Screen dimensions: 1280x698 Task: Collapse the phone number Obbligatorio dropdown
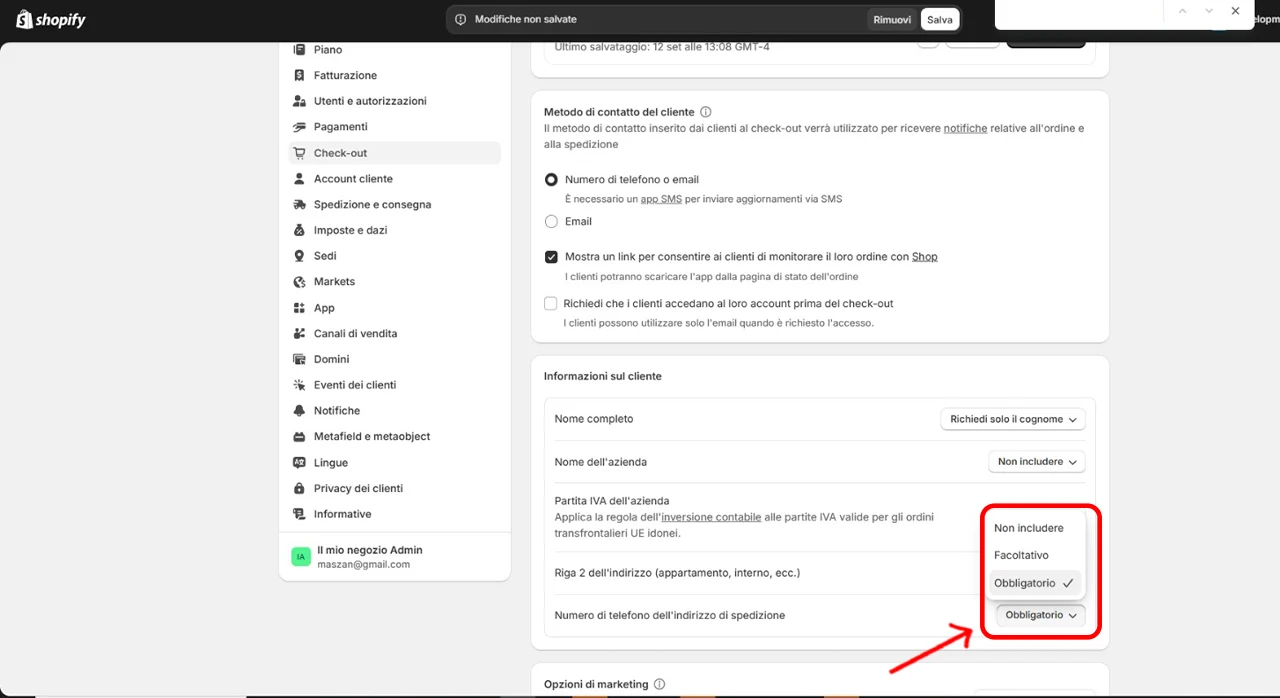click(x=1040, y=616)
